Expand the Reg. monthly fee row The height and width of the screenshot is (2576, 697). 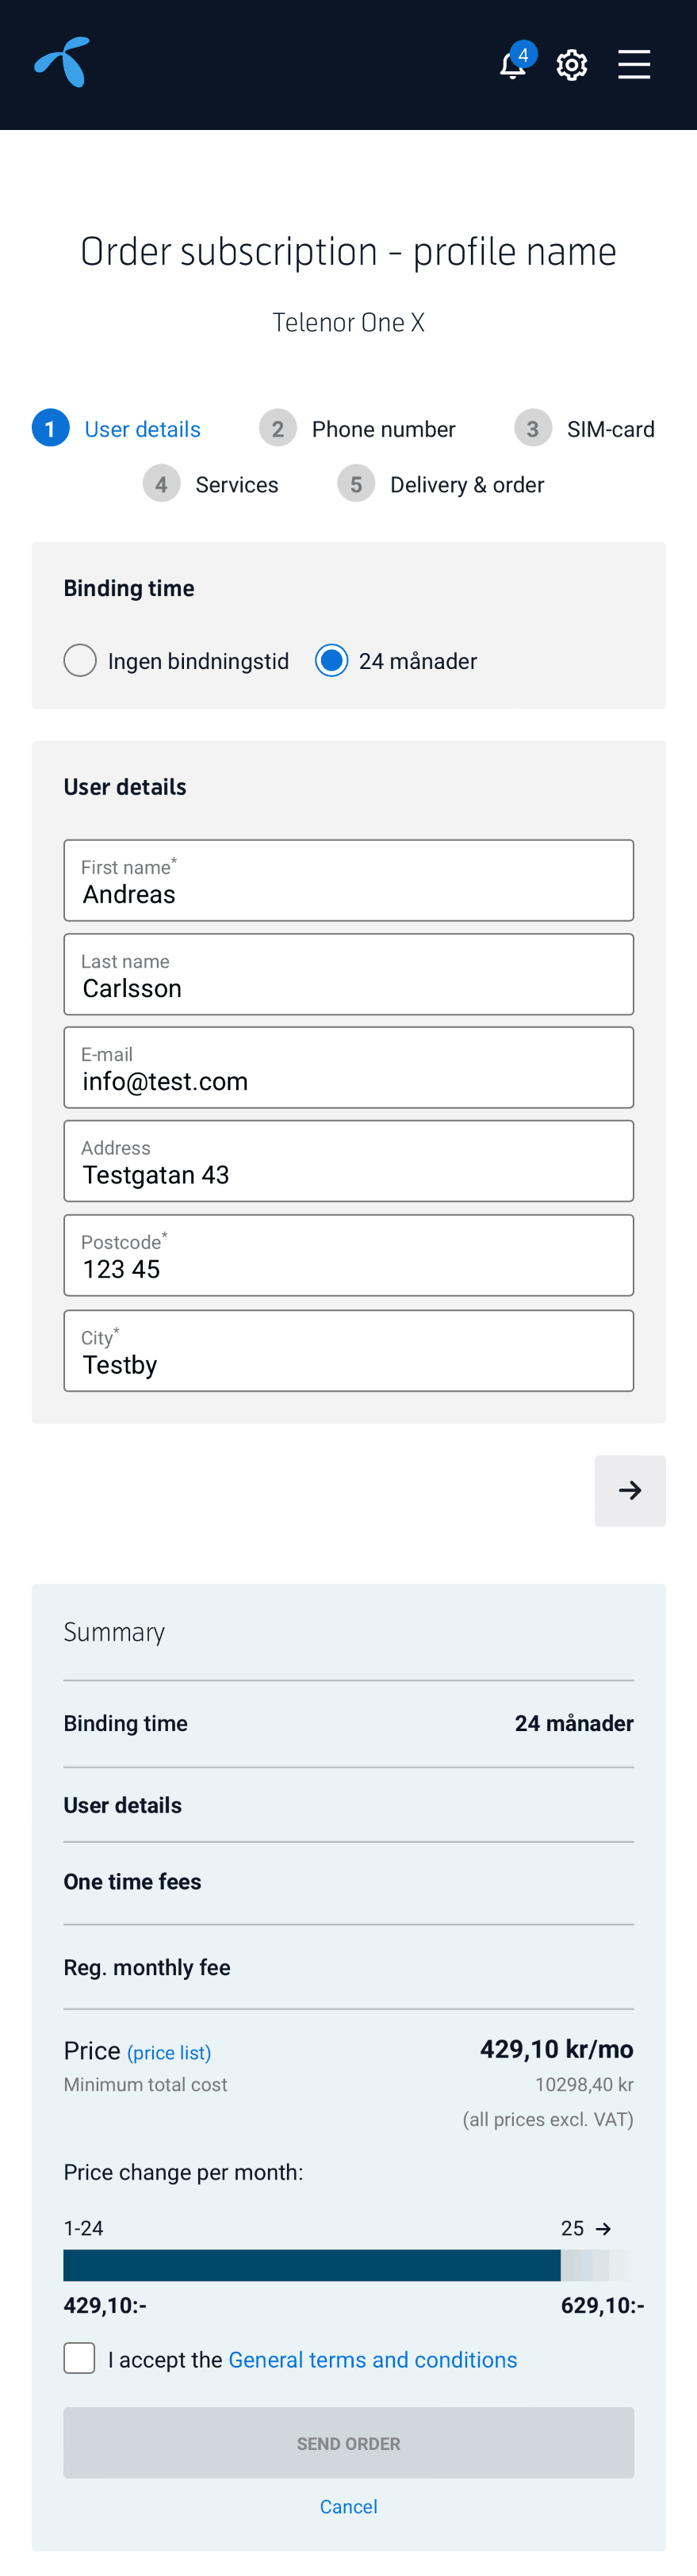click(349, 1968)
